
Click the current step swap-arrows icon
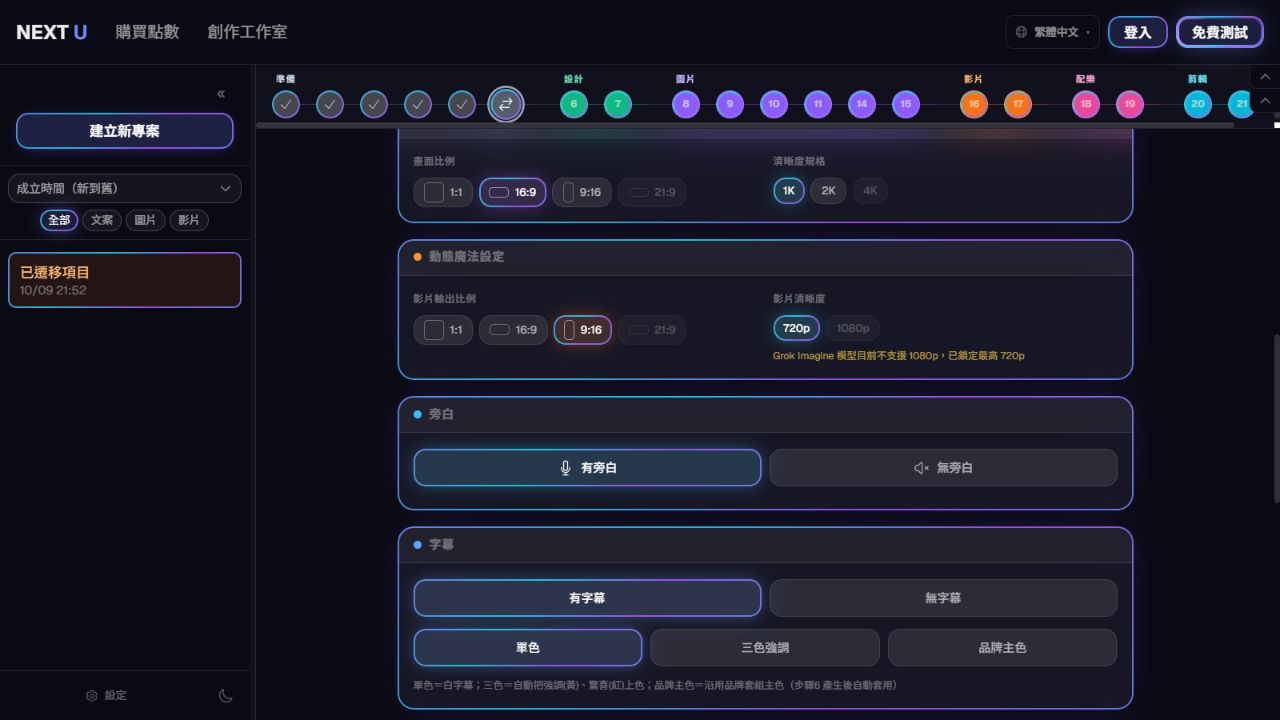(x=506, y=104)
